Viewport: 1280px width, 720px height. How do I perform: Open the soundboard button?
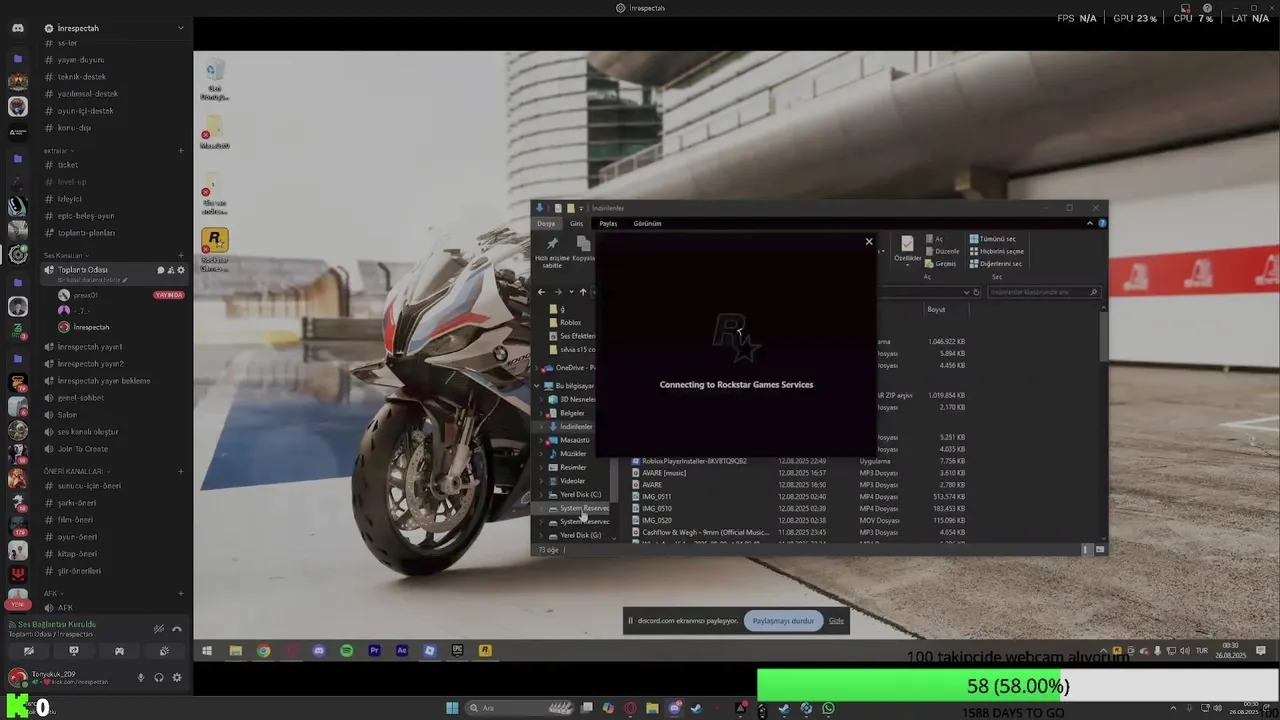(164, 651)
